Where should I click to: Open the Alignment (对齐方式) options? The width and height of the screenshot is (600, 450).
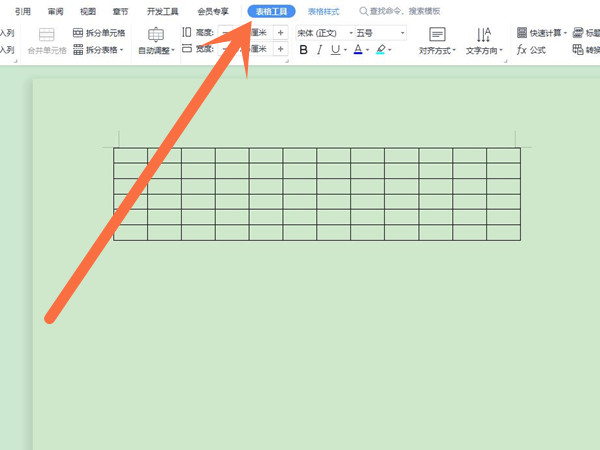(x=437, y=41)
